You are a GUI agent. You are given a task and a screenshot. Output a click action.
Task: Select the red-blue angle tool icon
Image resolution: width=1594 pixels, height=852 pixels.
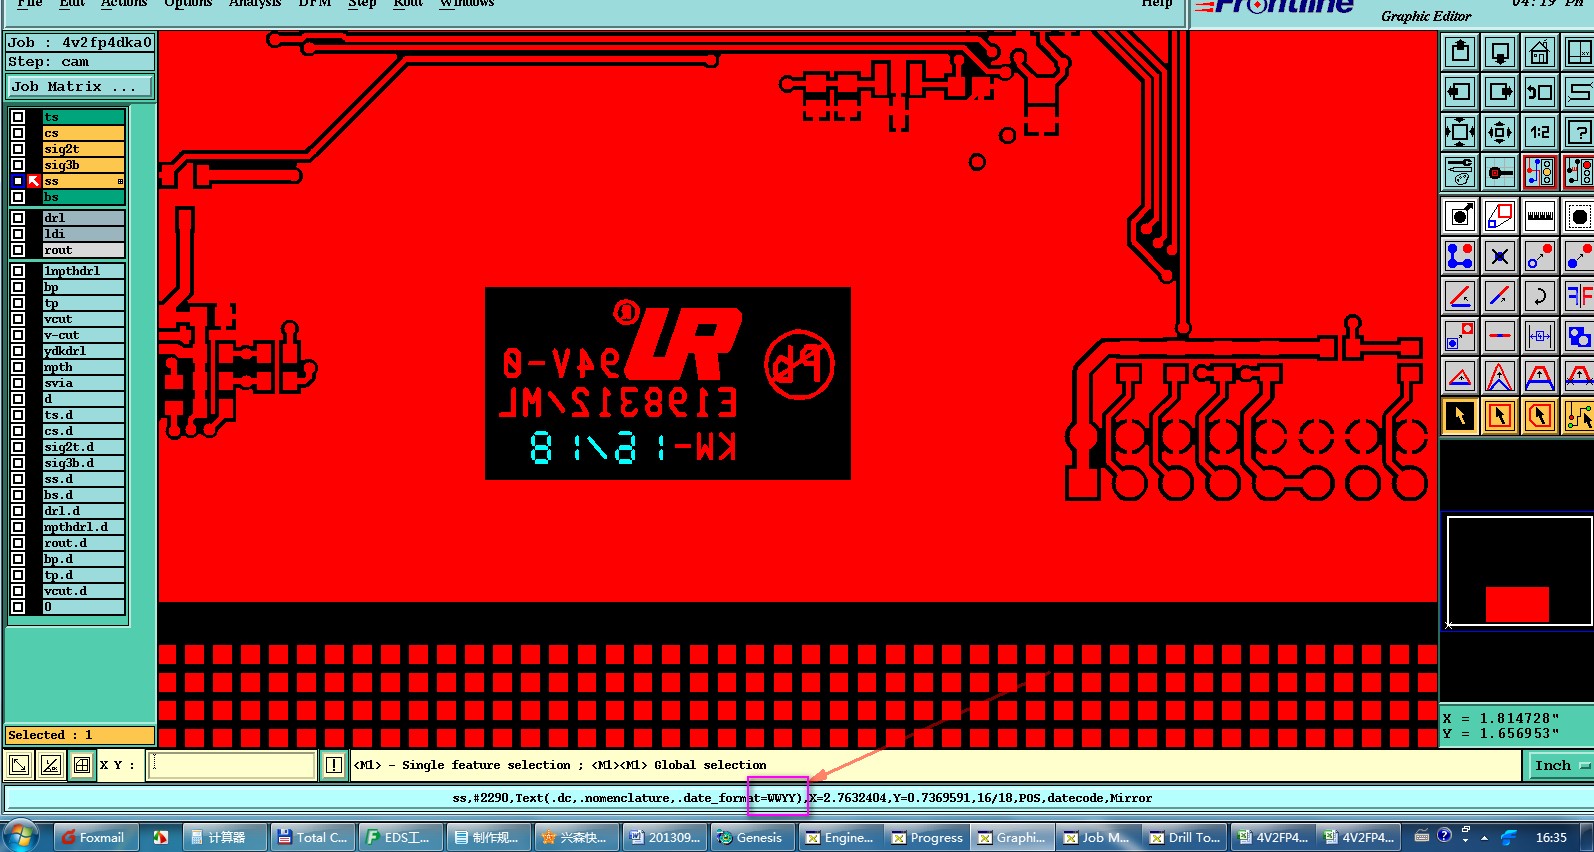[1460, 296]
